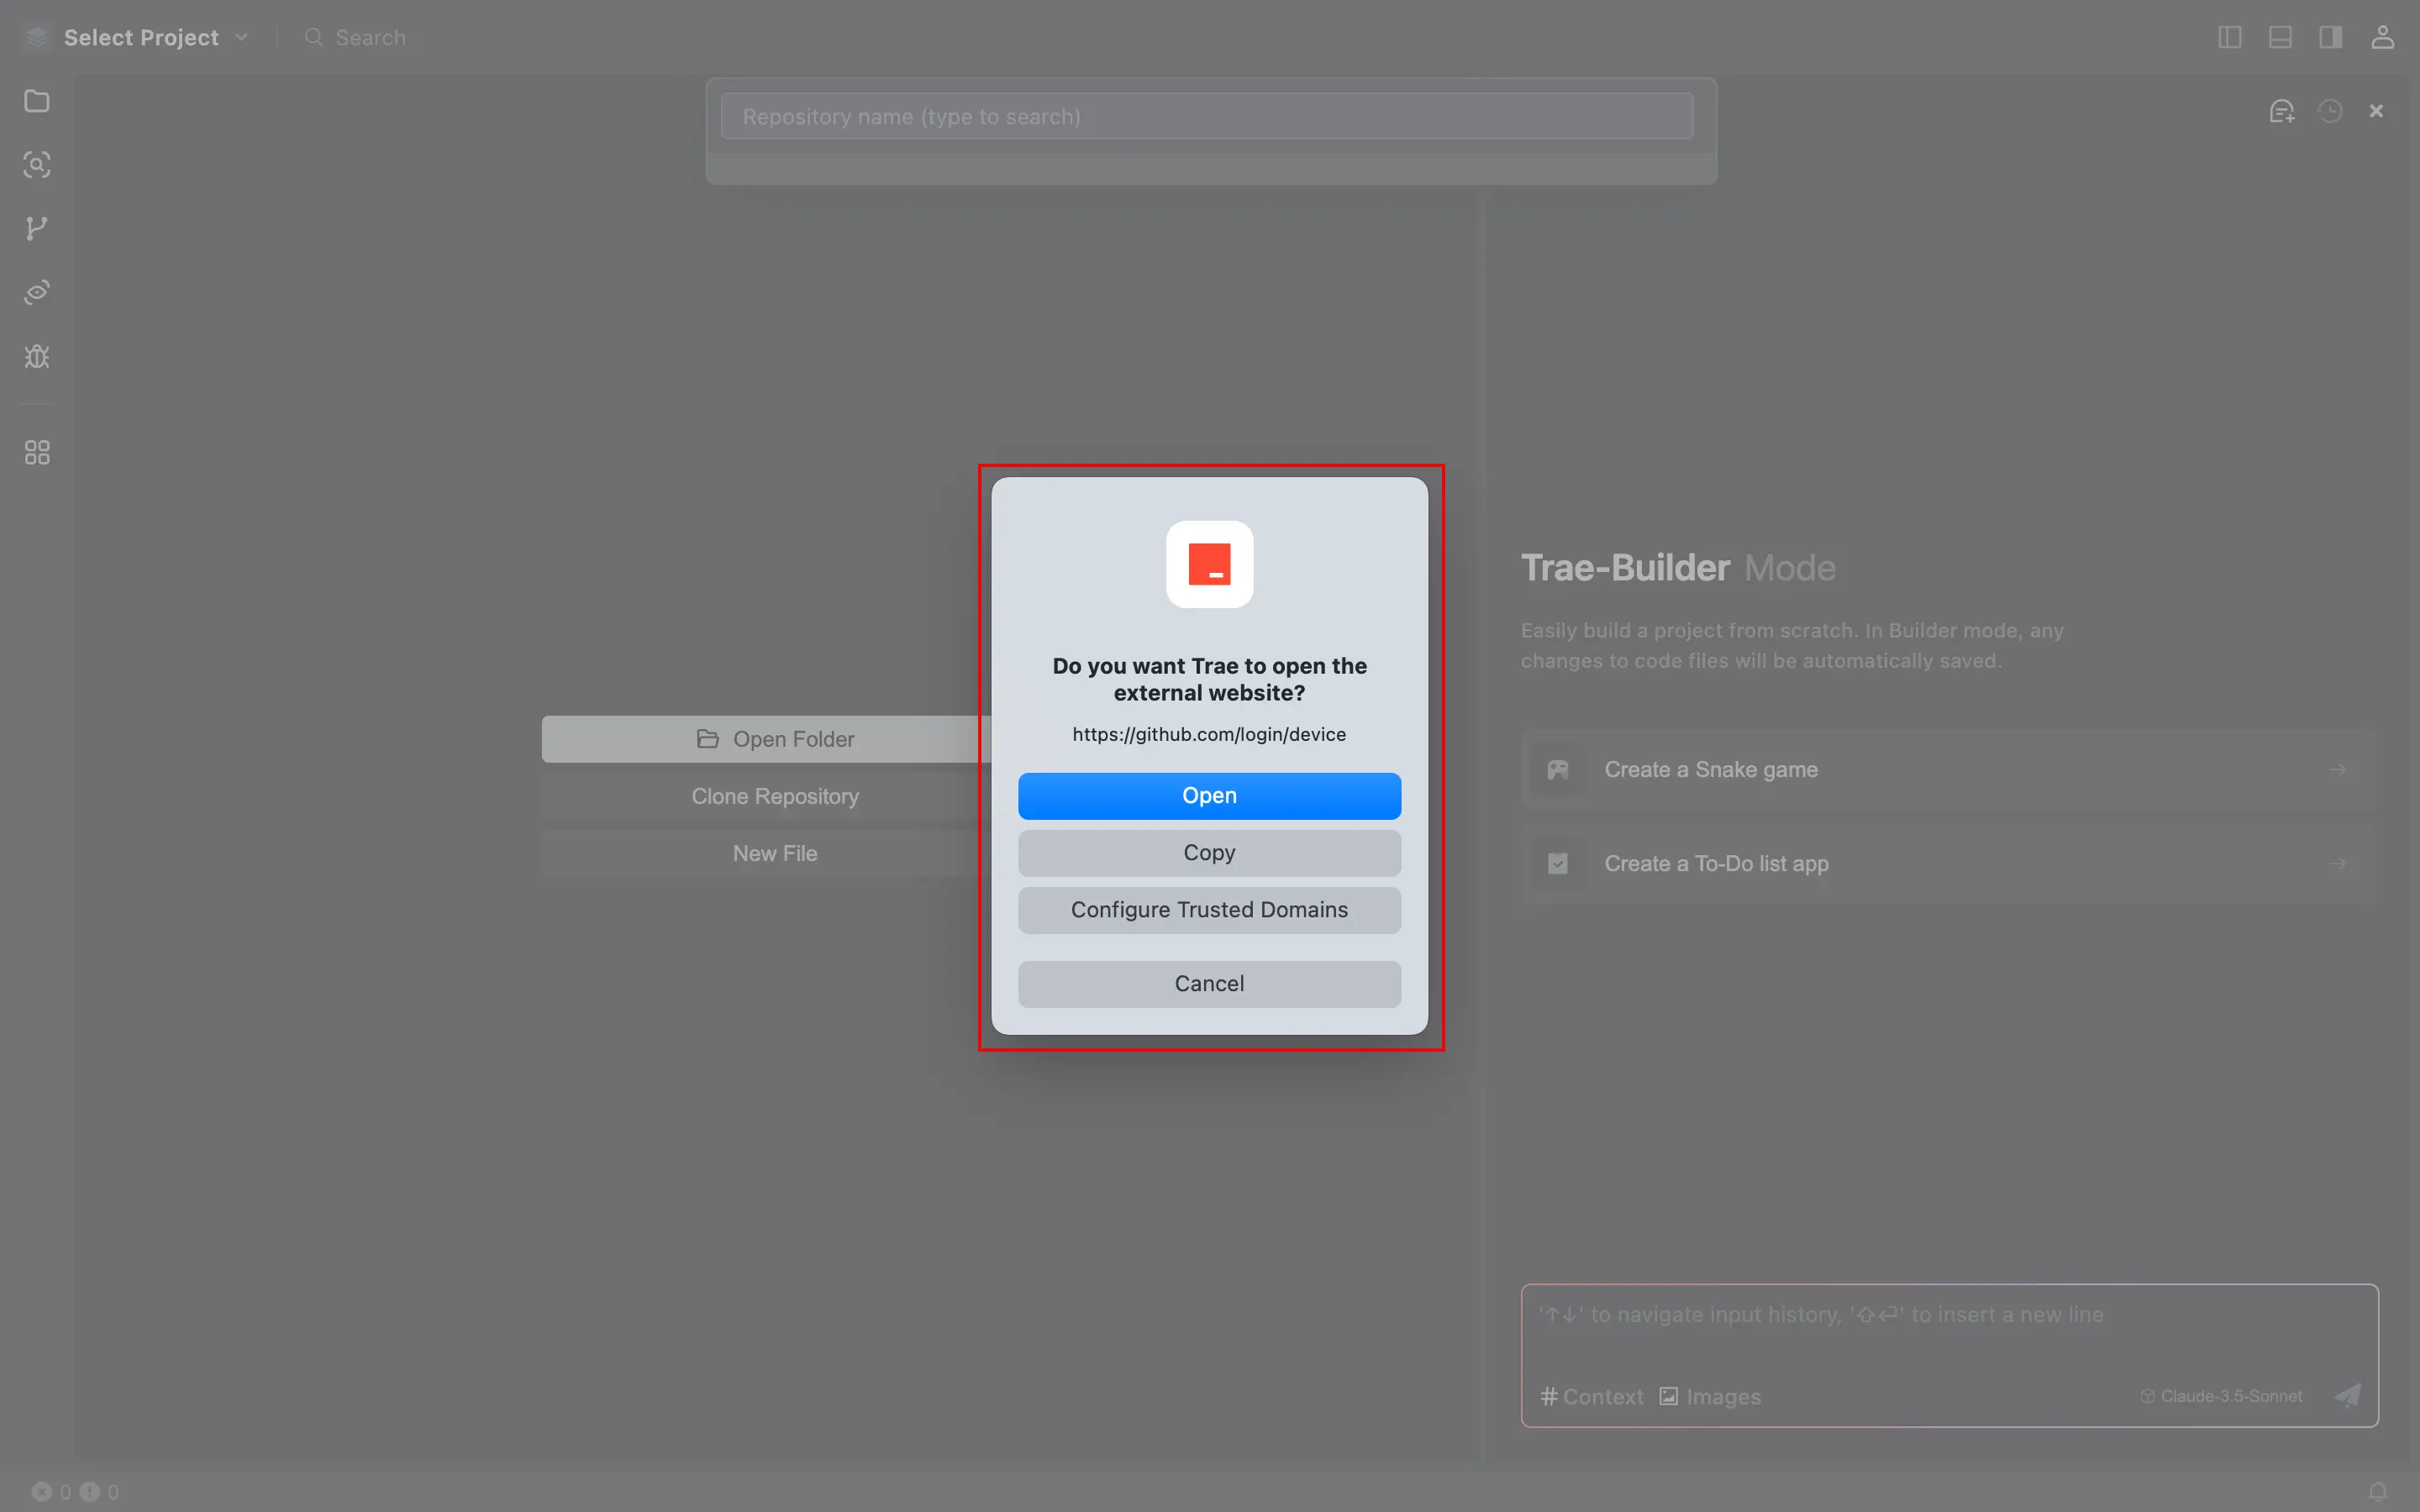Choose Configure Trusted Domains option
Viewport: 2420px width, 1512px height.
[x=1209, y=910]
